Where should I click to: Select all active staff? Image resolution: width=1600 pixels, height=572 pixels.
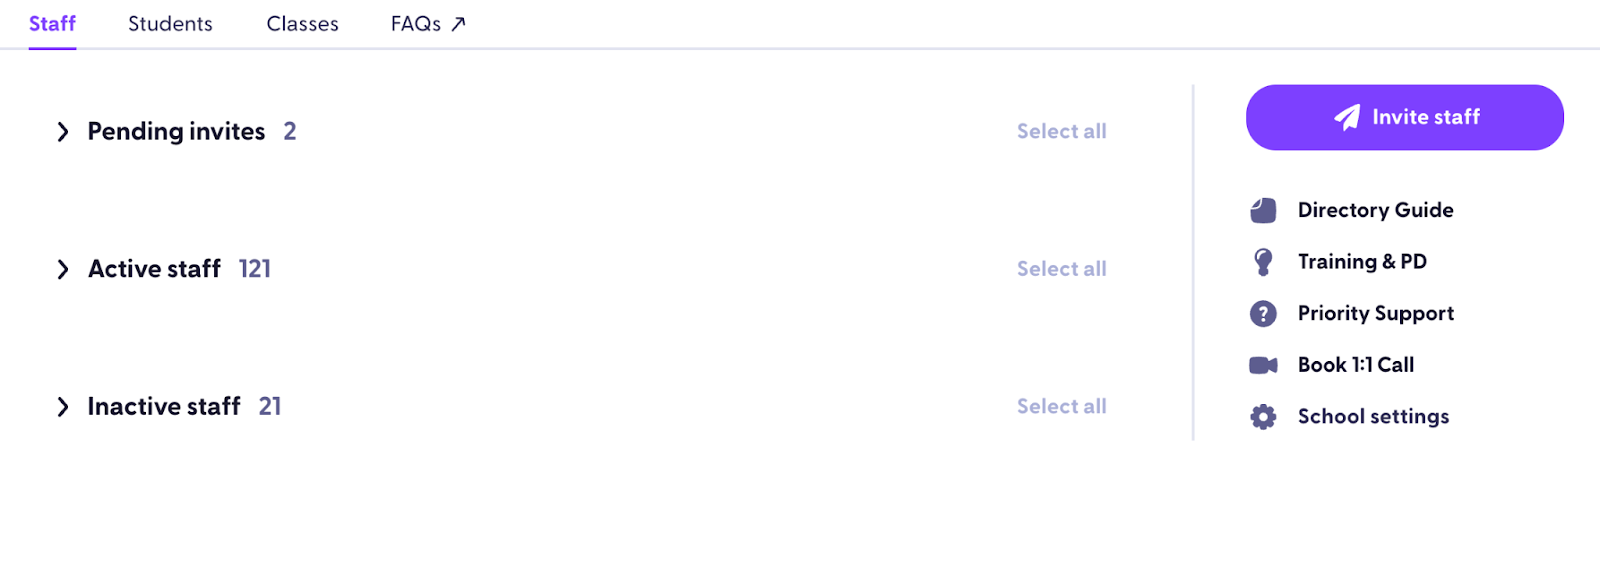(x=1061, y=269)
